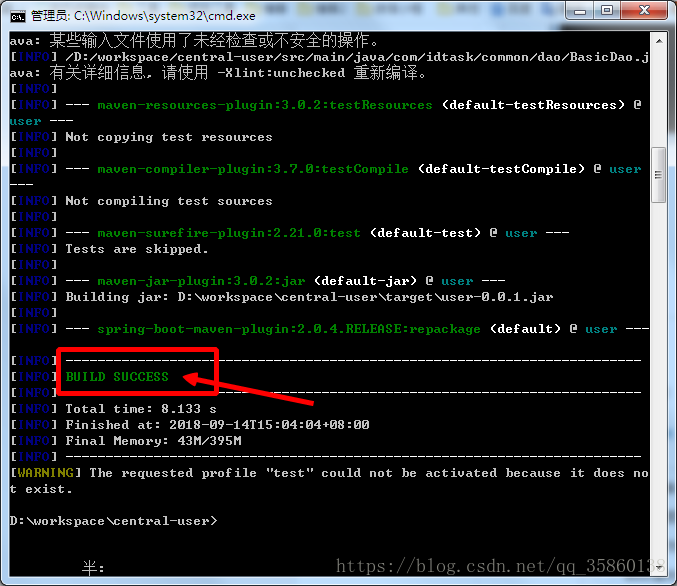Click the D:\workspace\central-user> prompt
Viewport: 677px width, 586px height.
[x=114, y=521]
